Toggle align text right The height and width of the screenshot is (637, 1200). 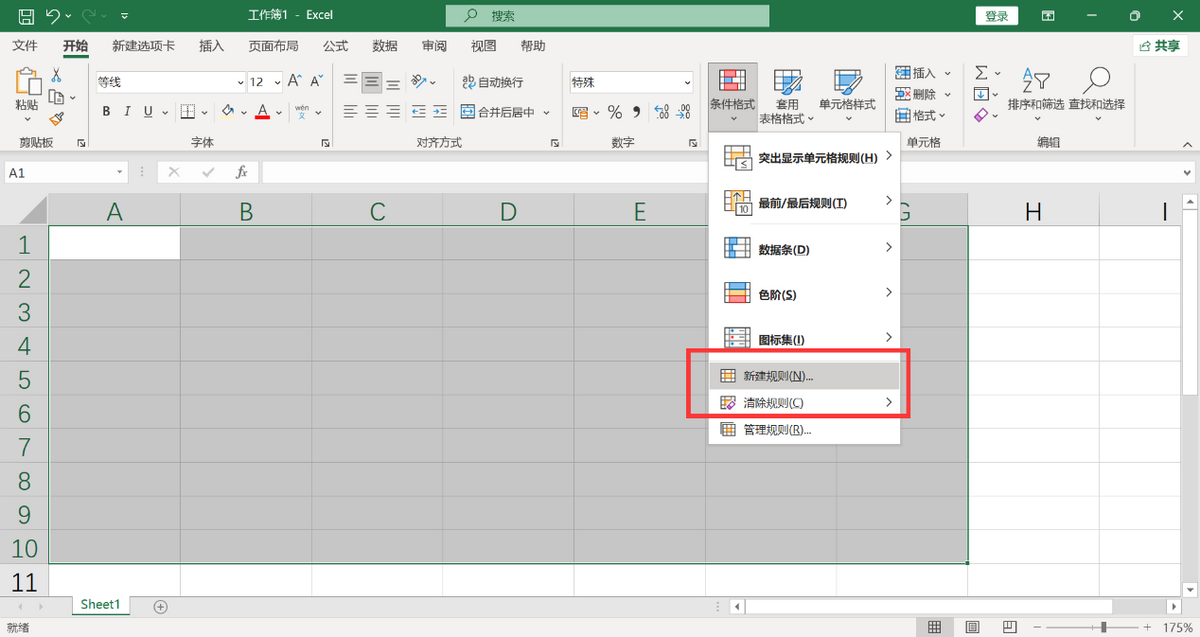395,112
